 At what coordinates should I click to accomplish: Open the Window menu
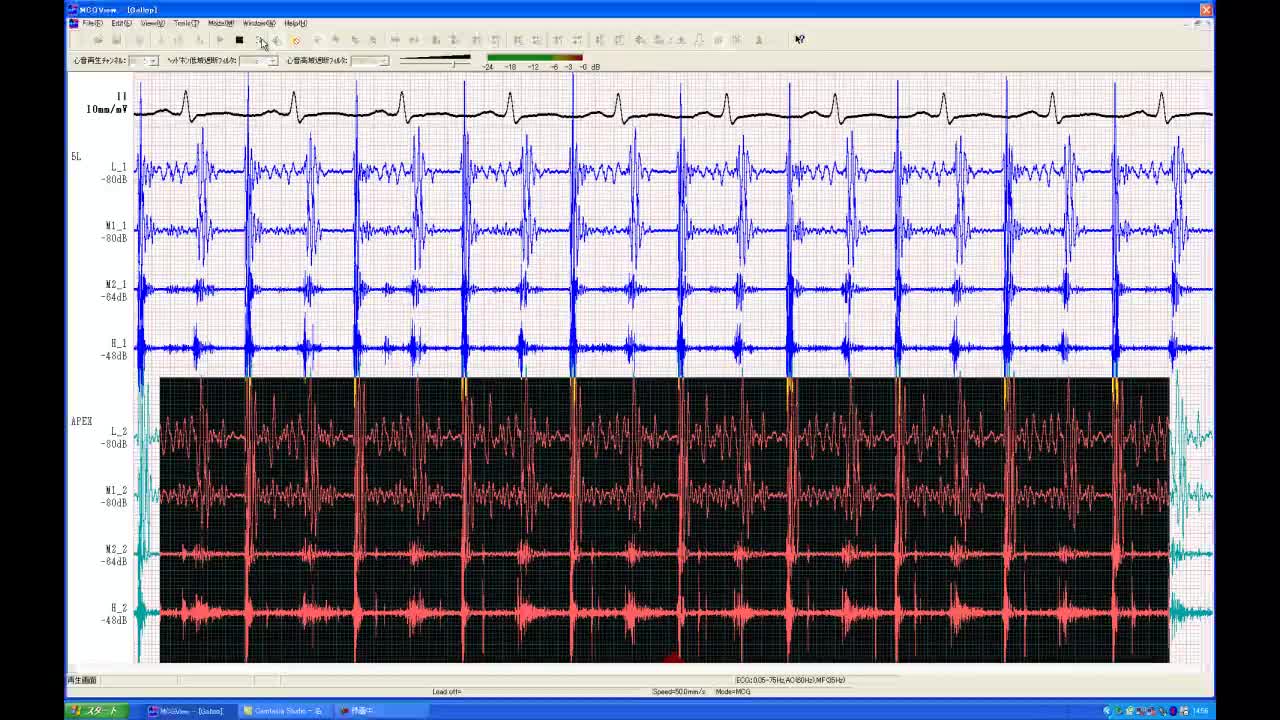pyautogui.click(x=258, y=23)
